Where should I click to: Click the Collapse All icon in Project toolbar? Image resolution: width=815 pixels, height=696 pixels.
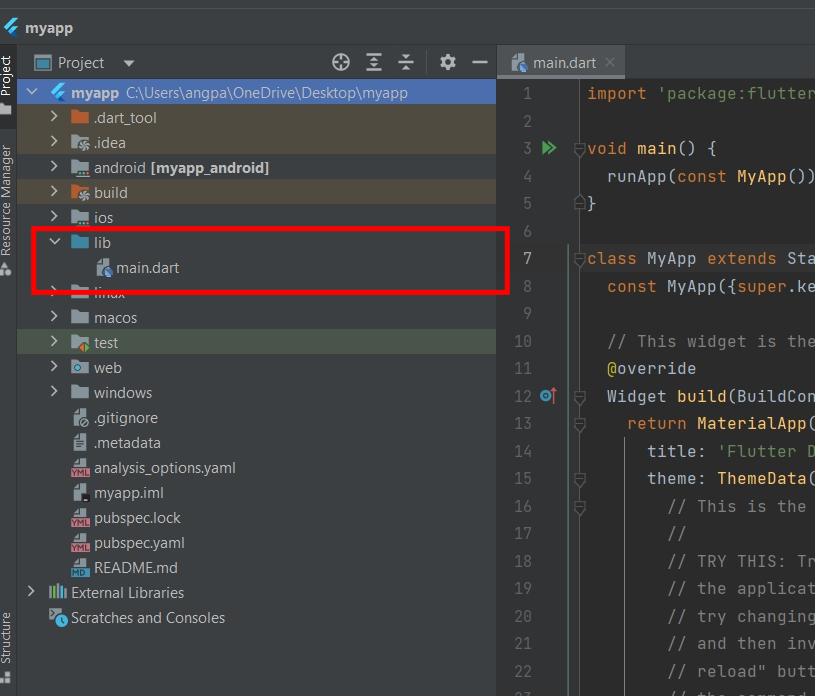406,62
